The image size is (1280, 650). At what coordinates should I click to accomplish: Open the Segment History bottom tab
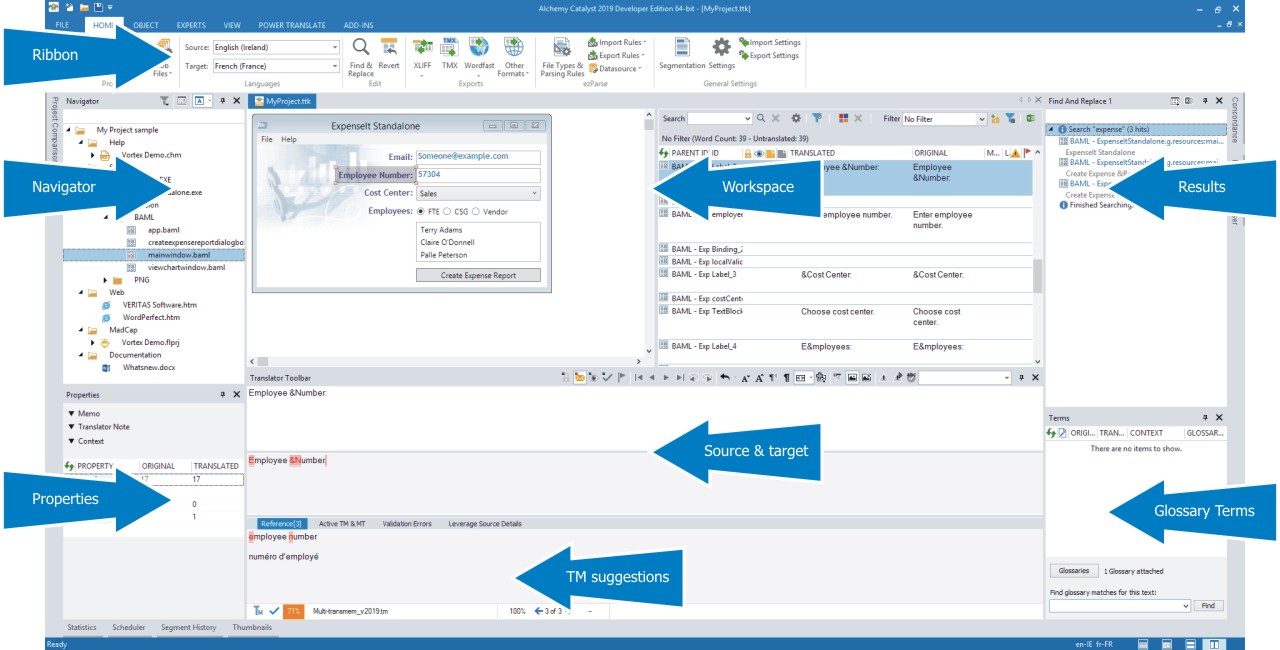188,628
